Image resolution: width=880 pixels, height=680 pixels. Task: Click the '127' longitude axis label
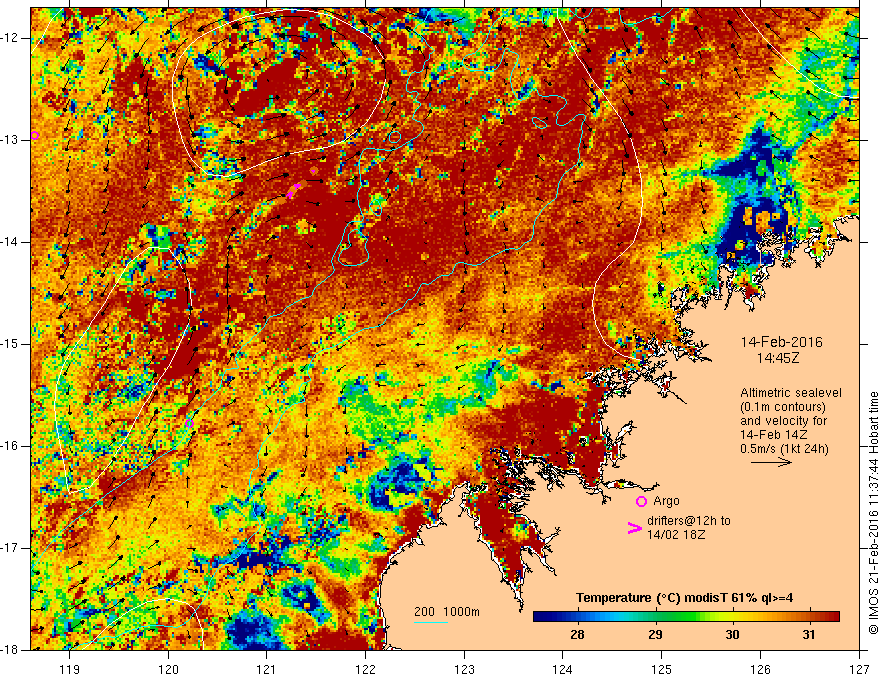click(x=859, y=669)
